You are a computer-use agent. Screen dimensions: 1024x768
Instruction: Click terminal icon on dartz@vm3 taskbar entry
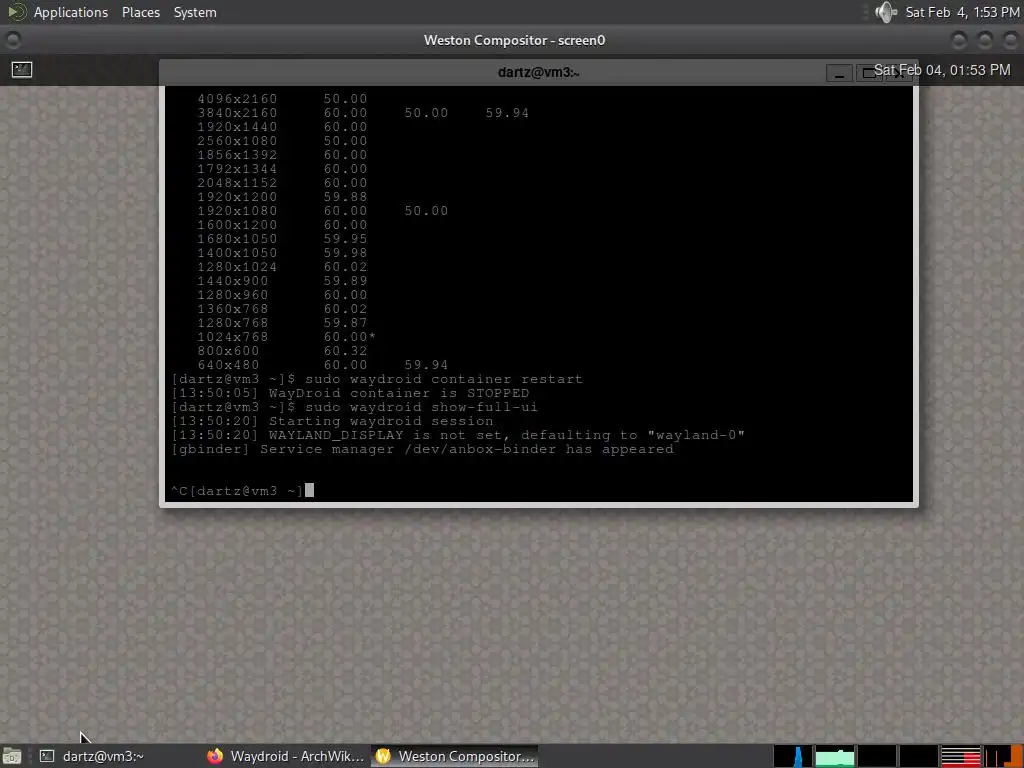coord(47,756)
